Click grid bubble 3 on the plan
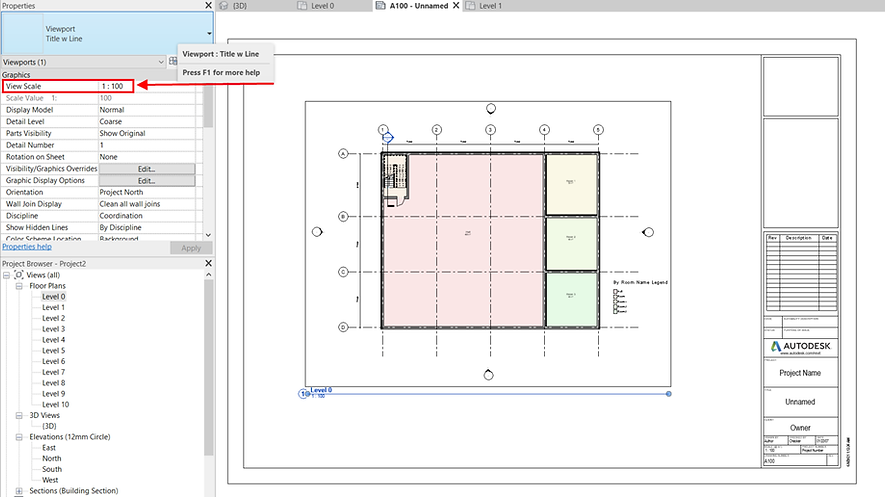Screen dimensions: 885x497 click(490, 130)
